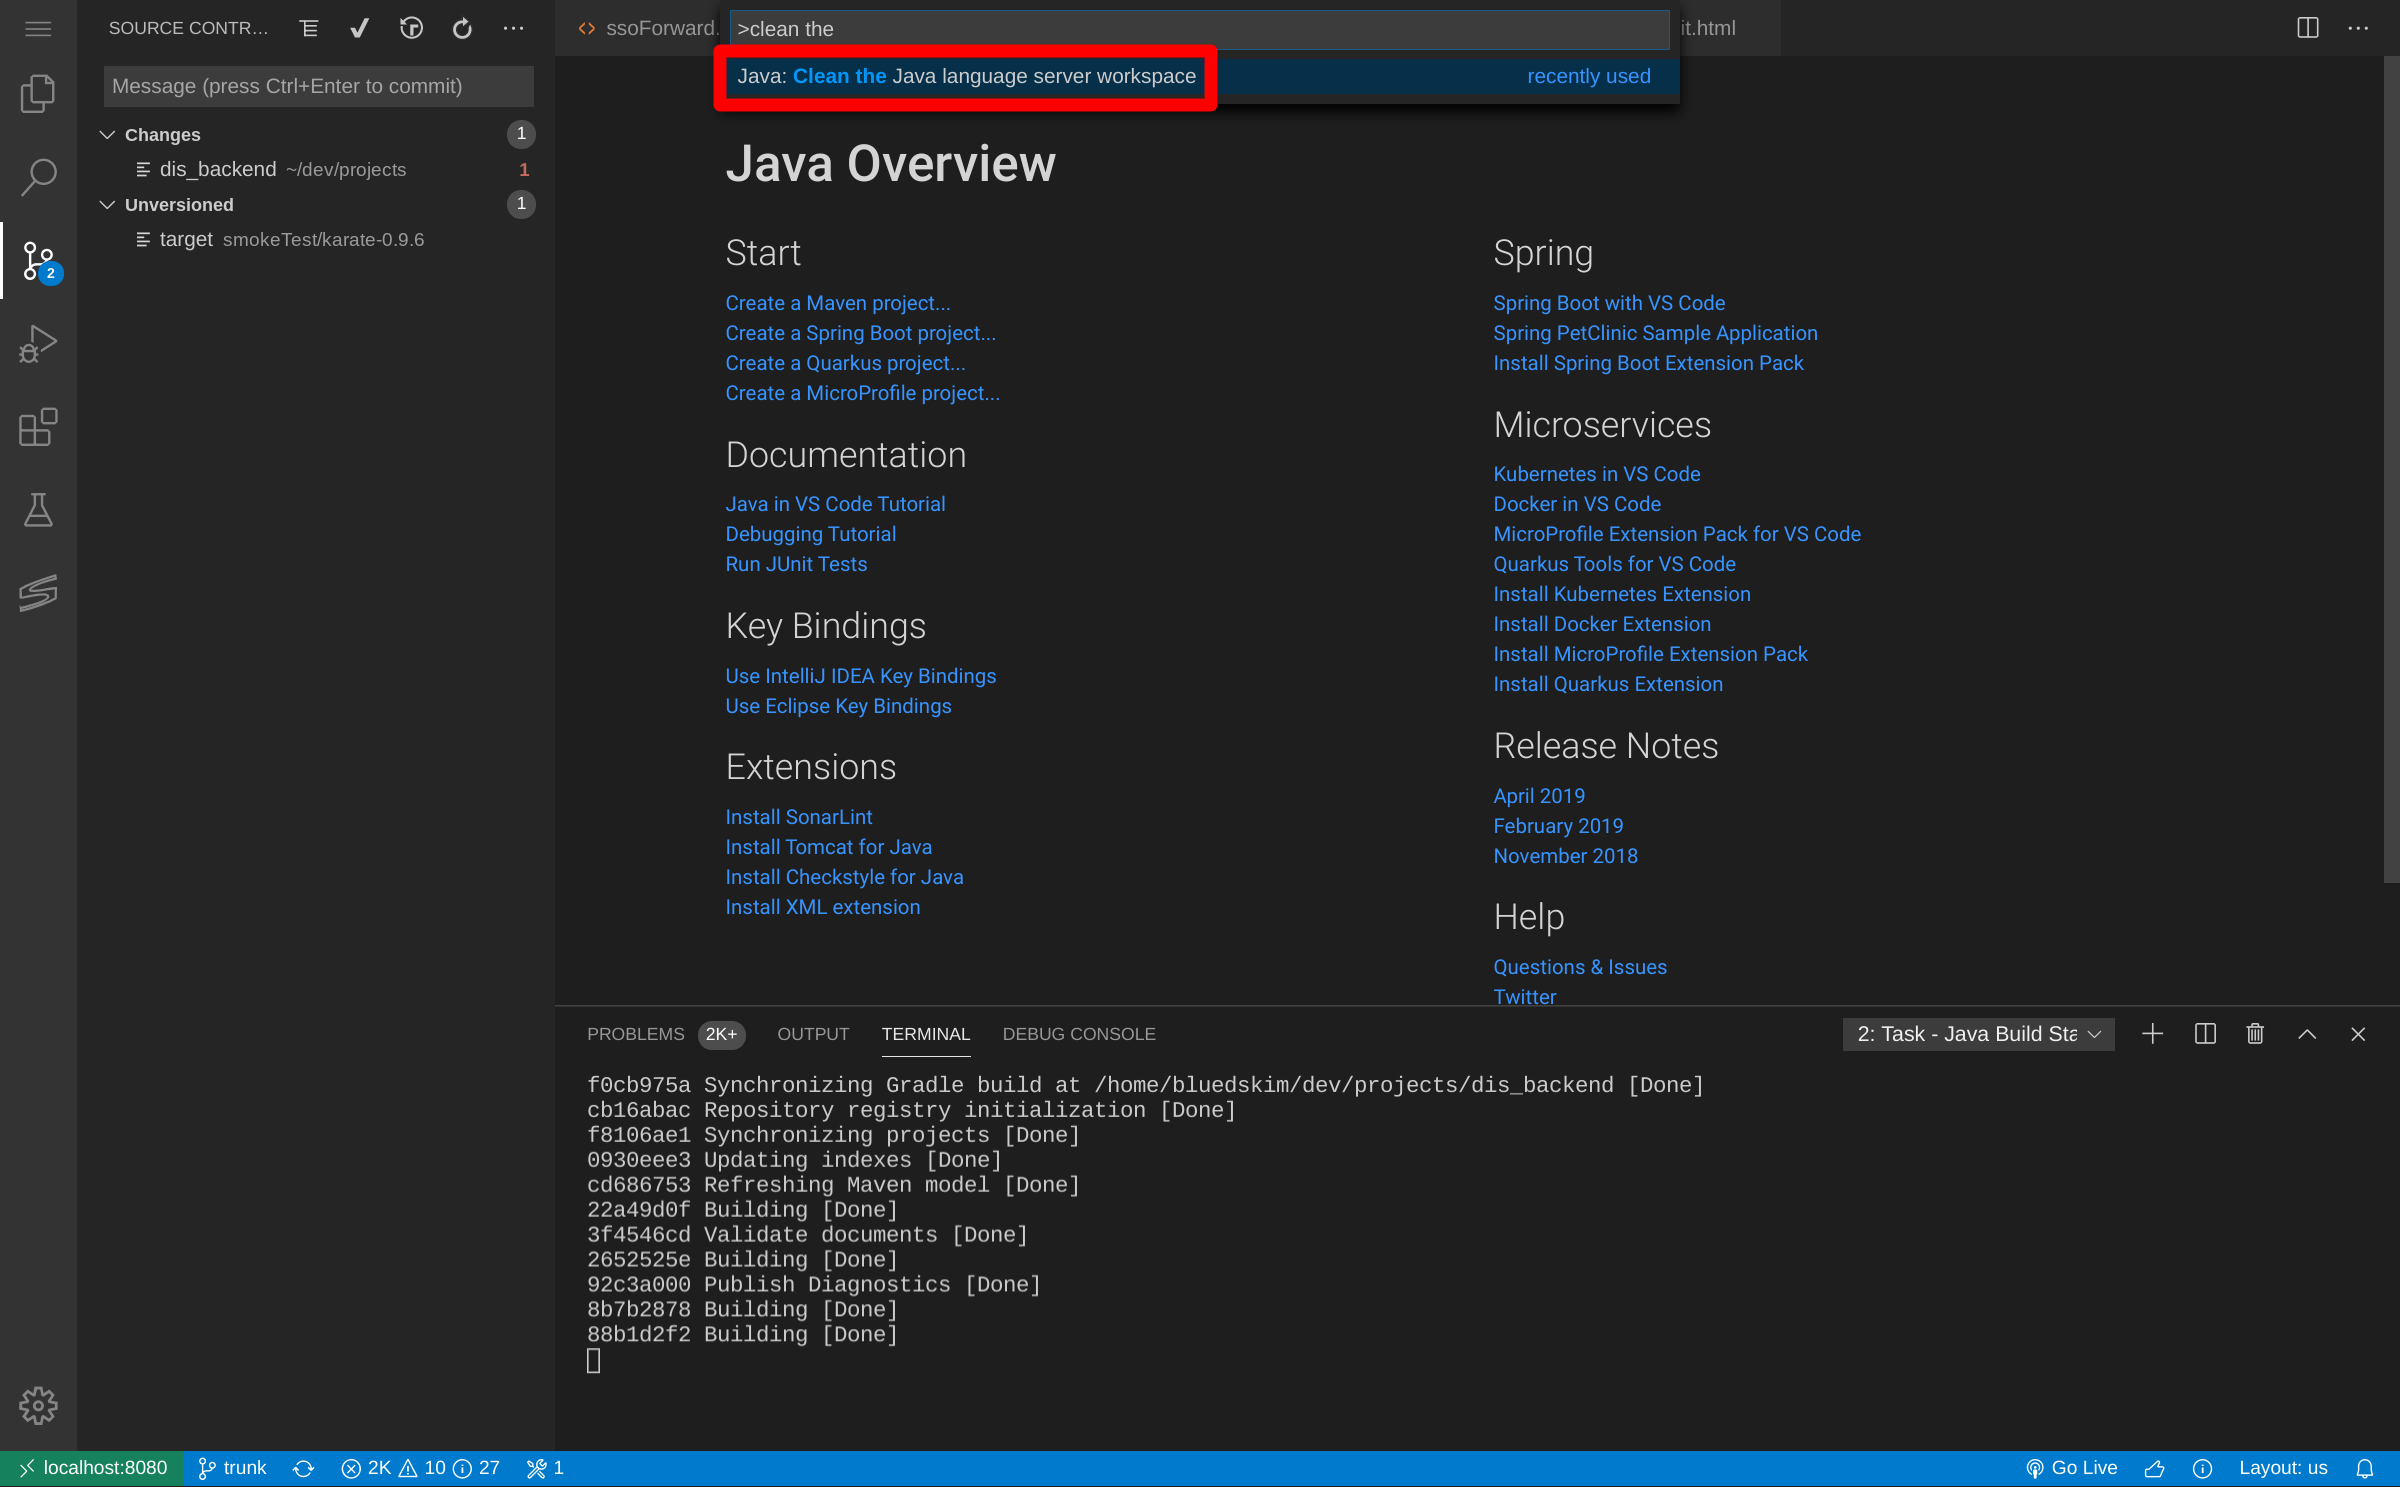The image size is (2400, 1487).
Task: Click Use IntelliJ IDEA Key Bindings link
Action: pyautogui.click(x=861, y=676)
